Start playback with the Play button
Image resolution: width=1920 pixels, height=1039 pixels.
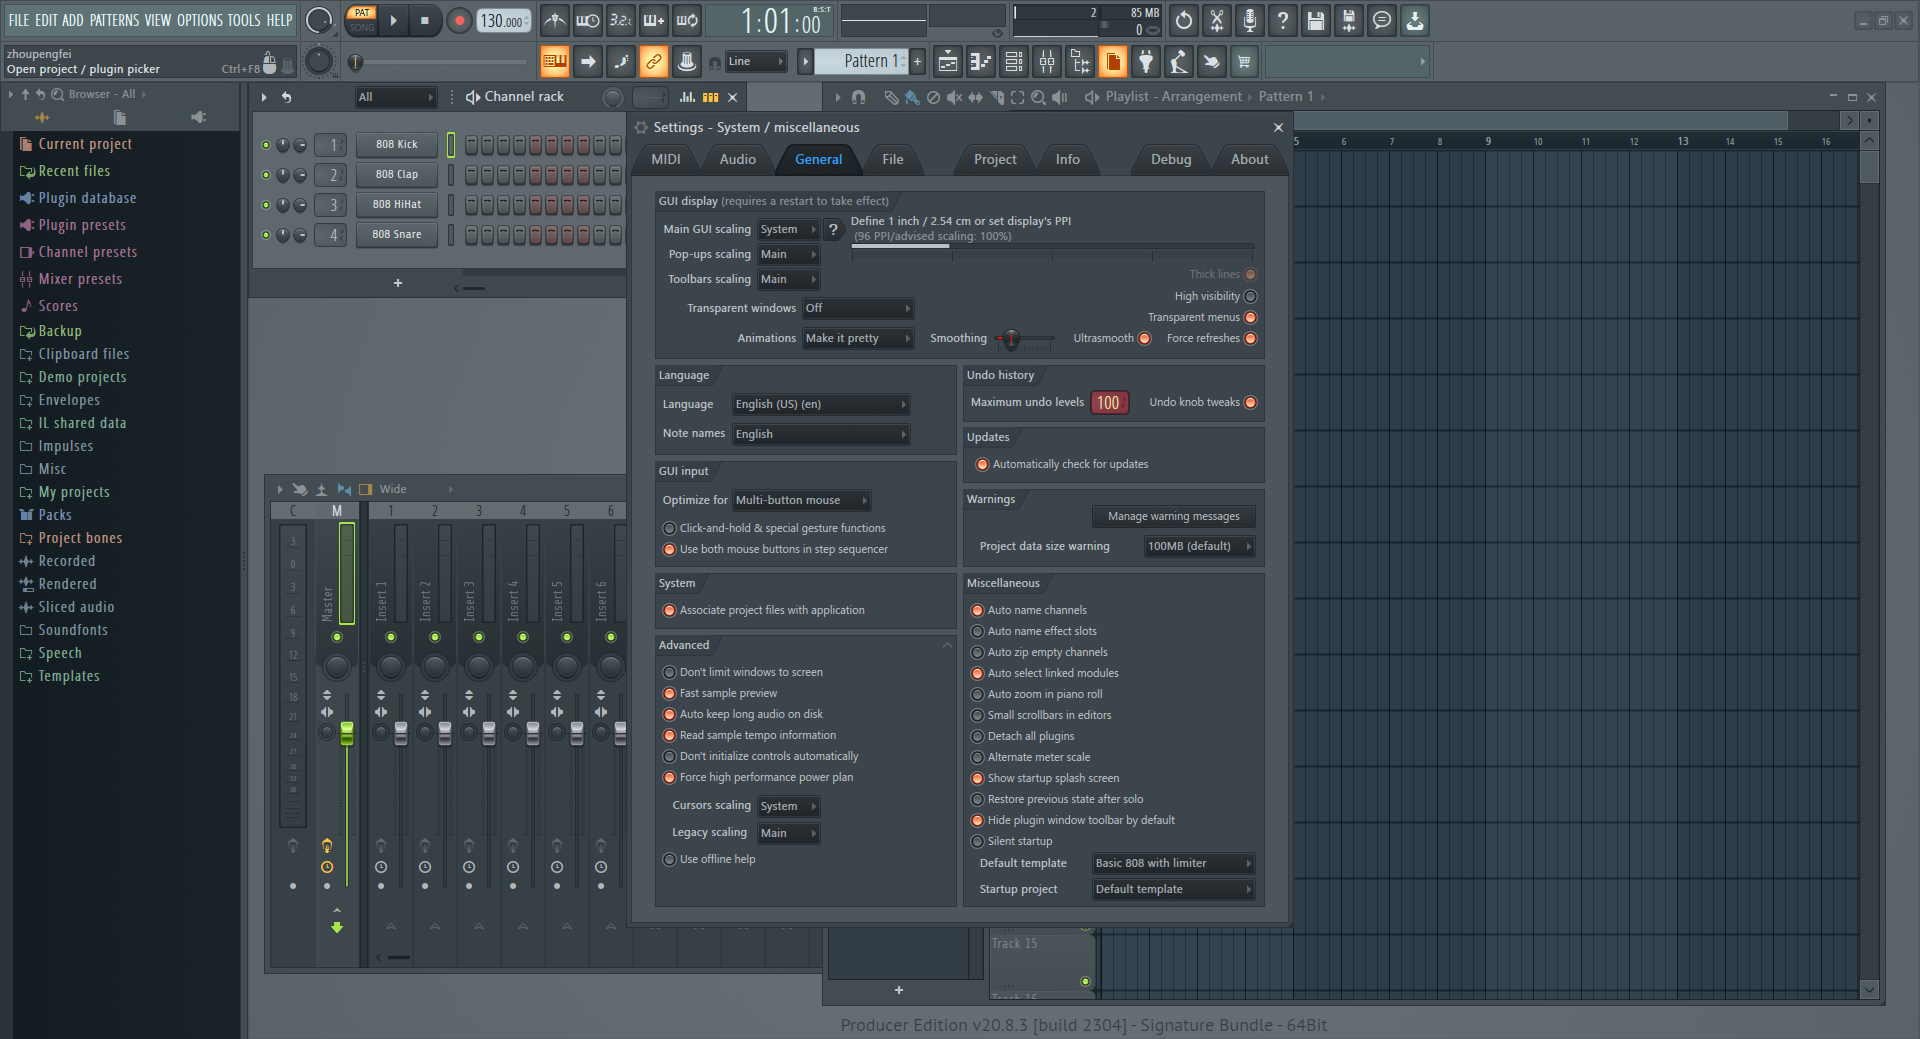pyautogui.click(x=393, y=20)
